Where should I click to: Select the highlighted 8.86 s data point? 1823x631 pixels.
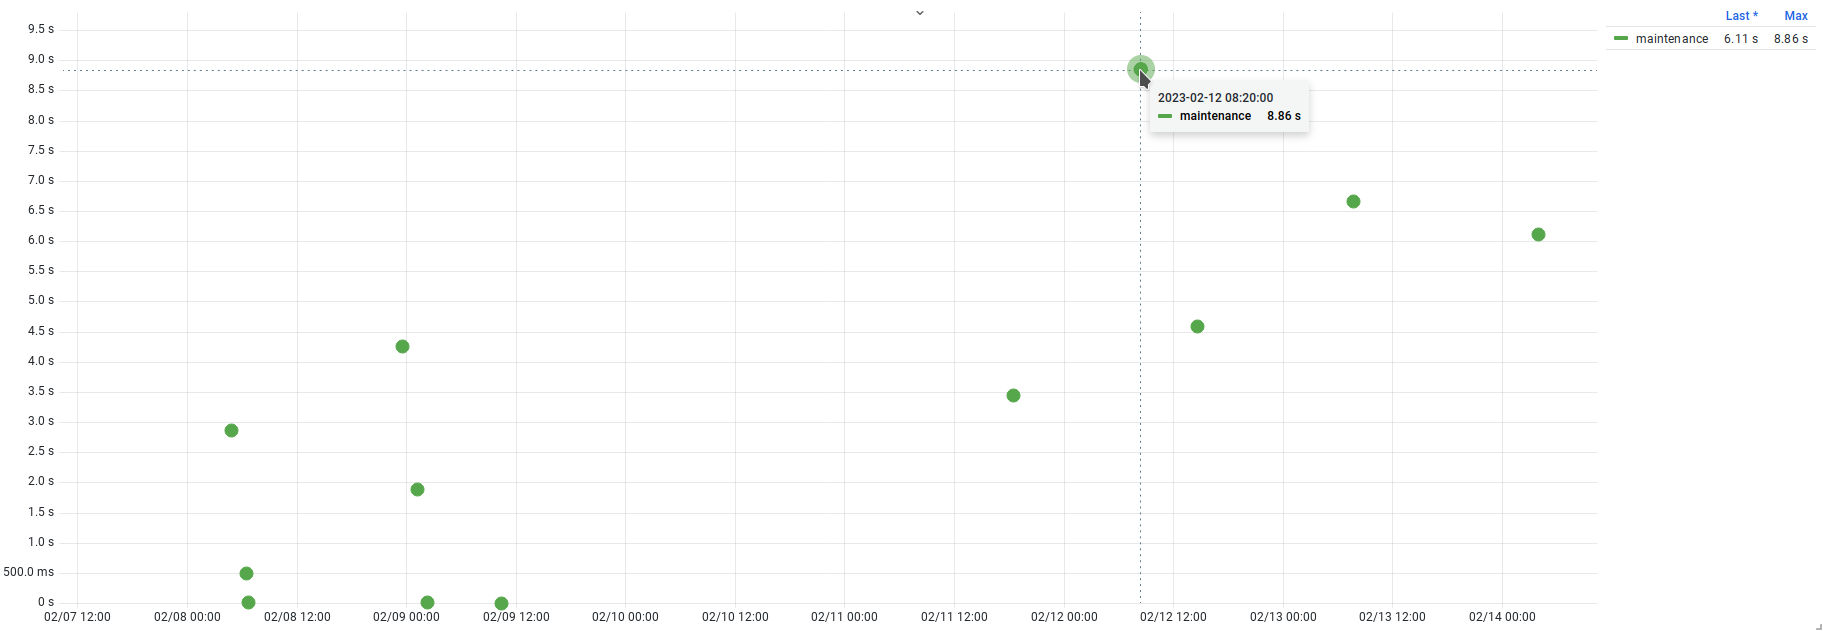pyautogui.click(x=1141, y=69)
